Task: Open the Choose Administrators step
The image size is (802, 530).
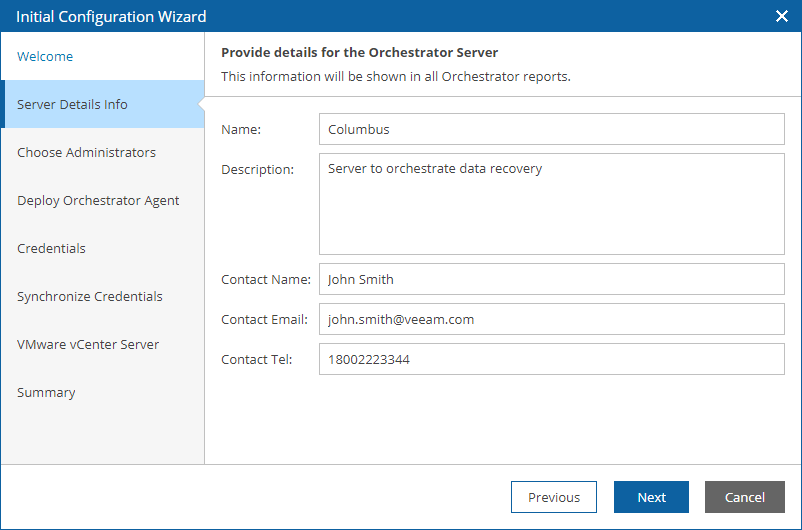Action: 102,152
